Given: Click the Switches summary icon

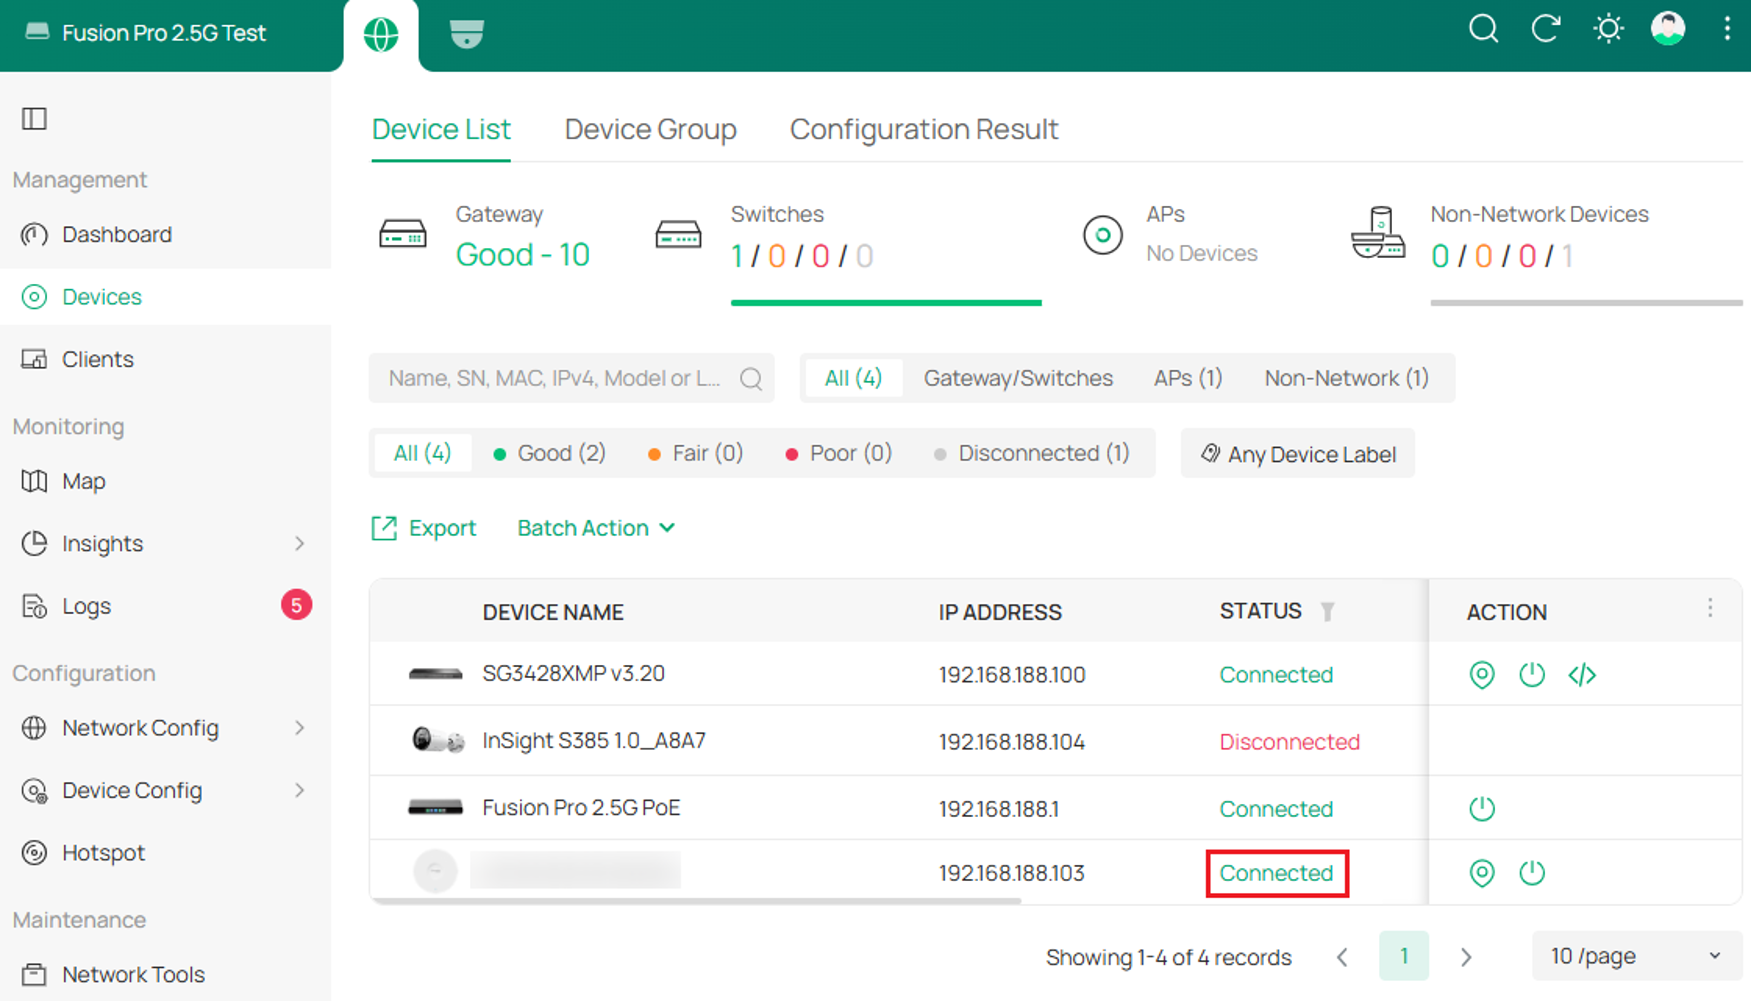Looking at the screenshot, I should click(678, 236).
